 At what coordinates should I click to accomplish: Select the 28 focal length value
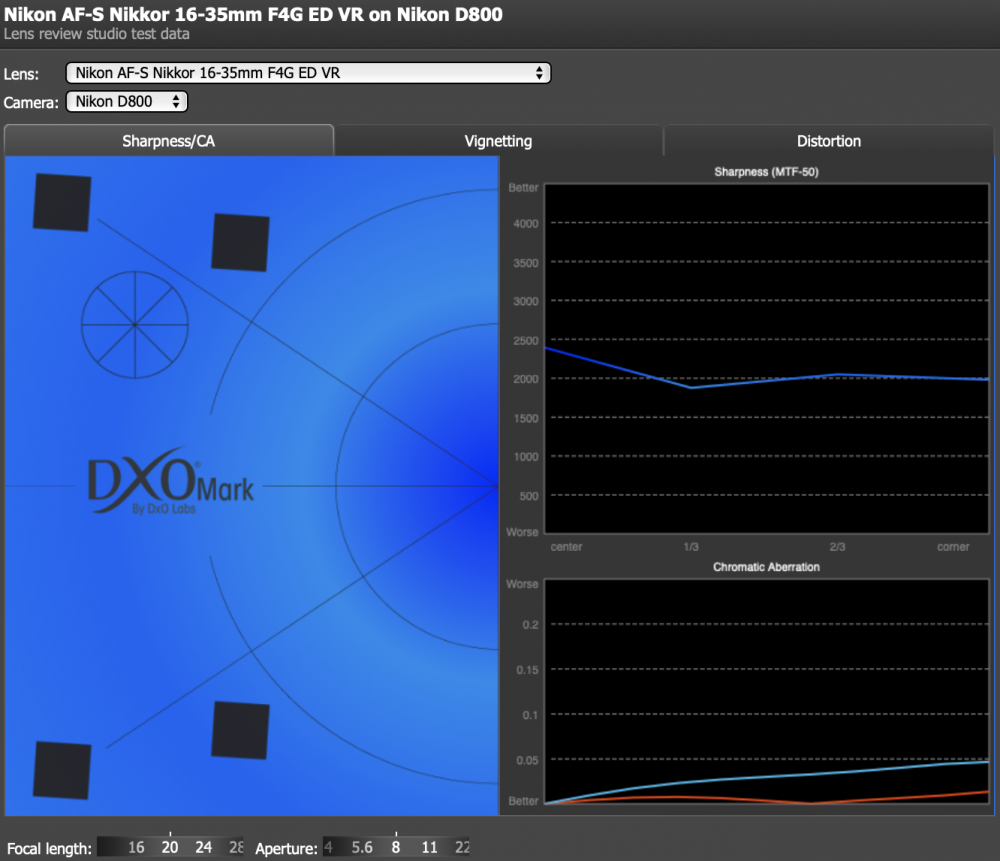point(237,847)
